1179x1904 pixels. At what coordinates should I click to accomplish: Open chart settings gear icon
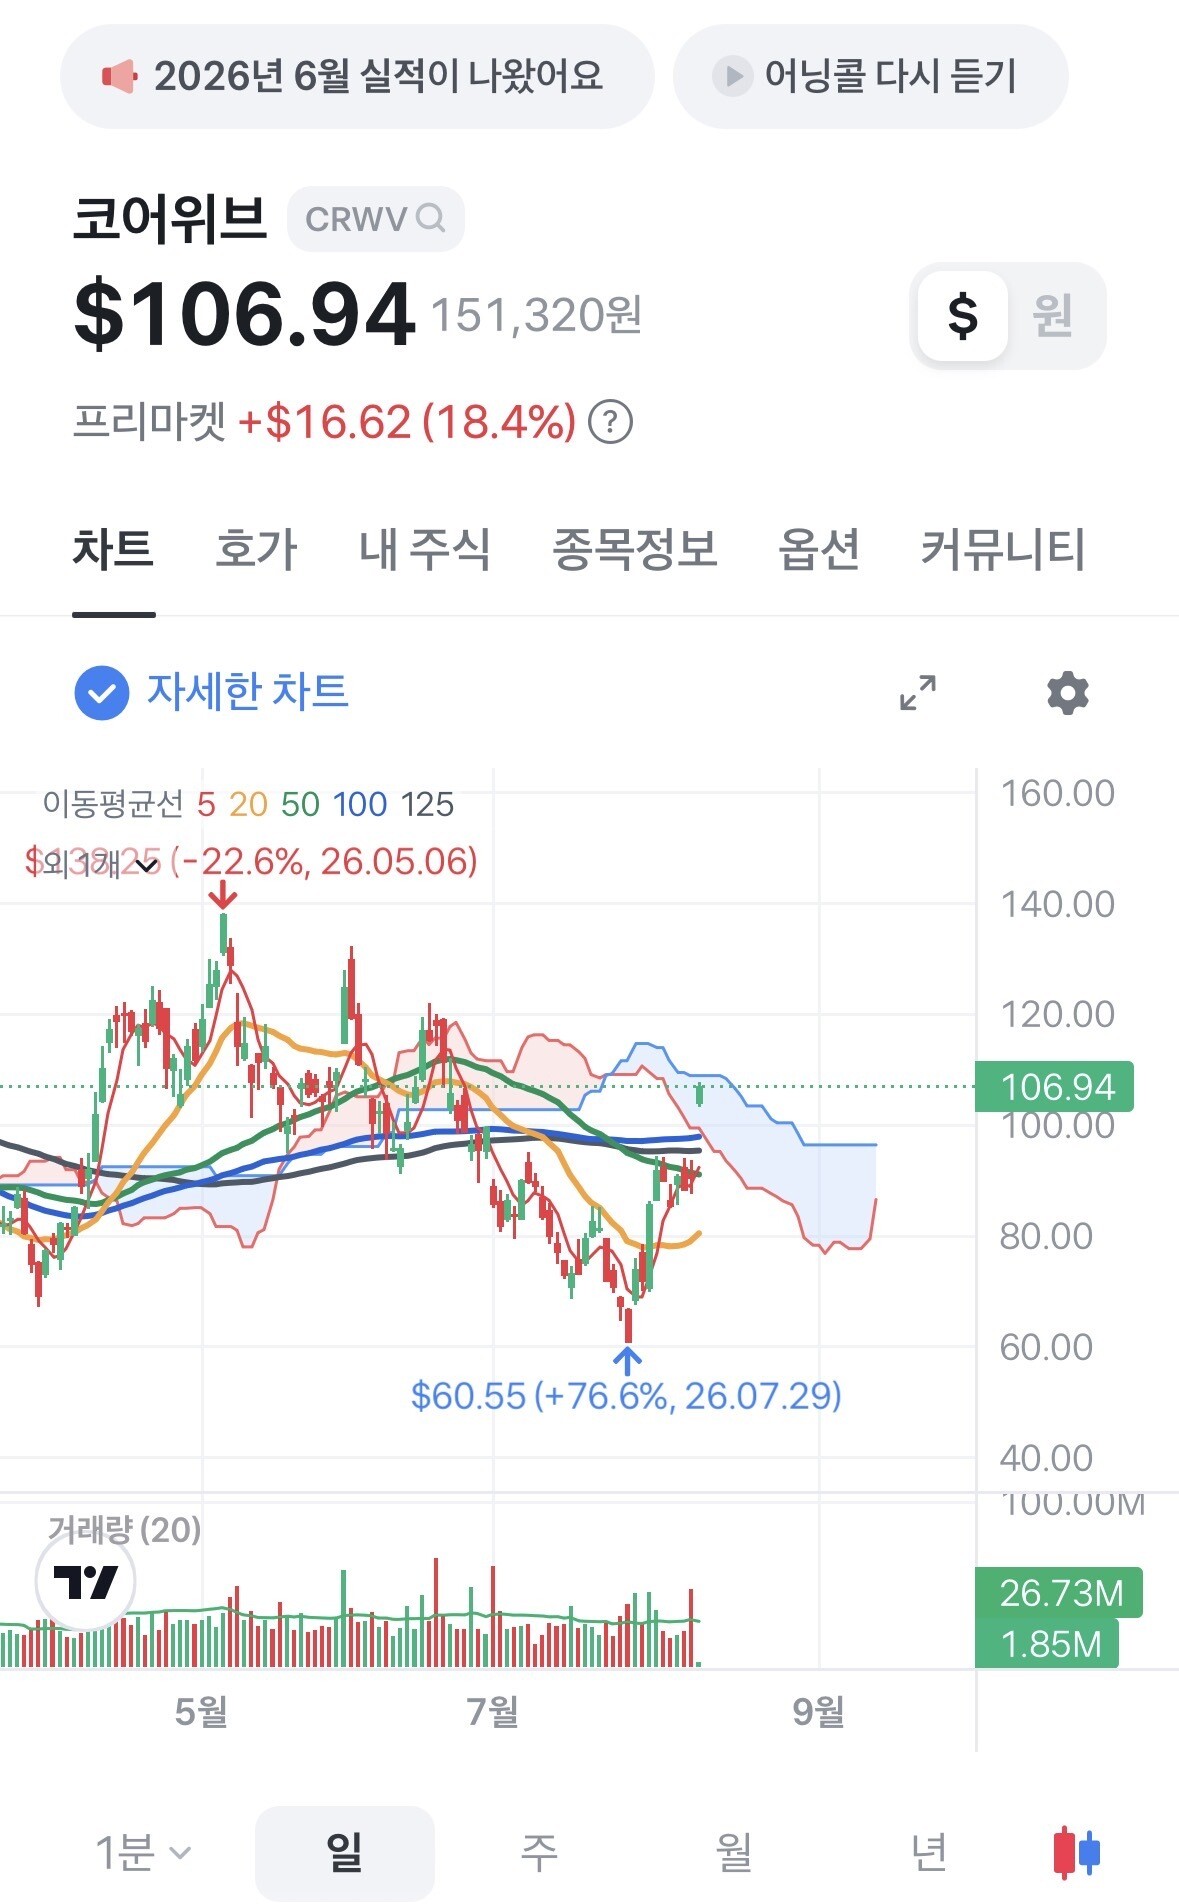[1067, 692]
